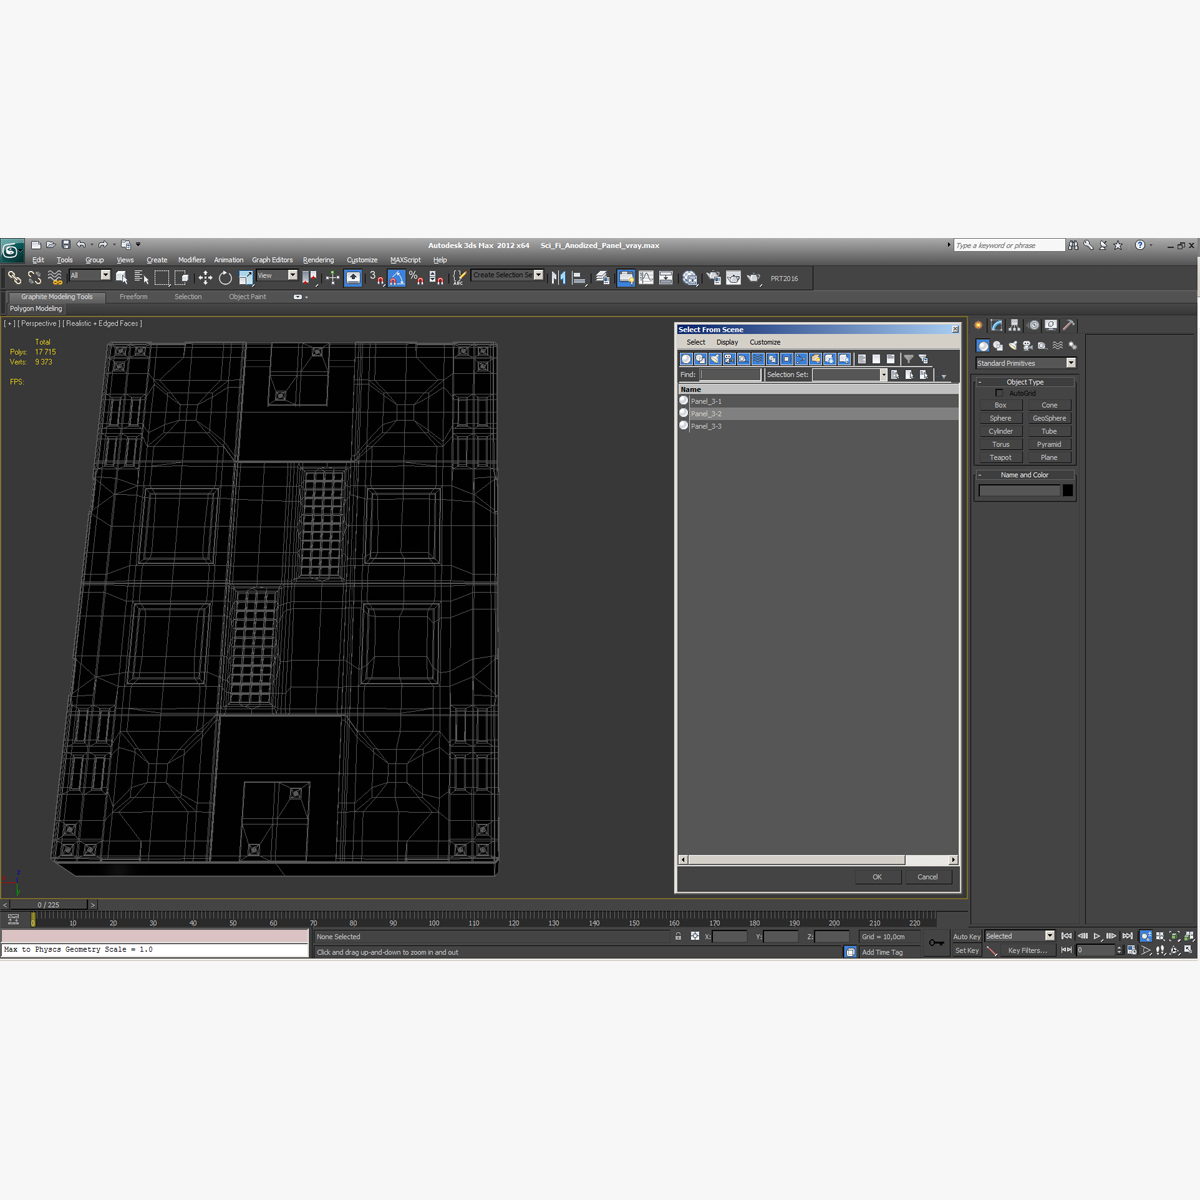Open the Rendering menu
Screen dimensions: 1200x1200
[x=318, y=260]
